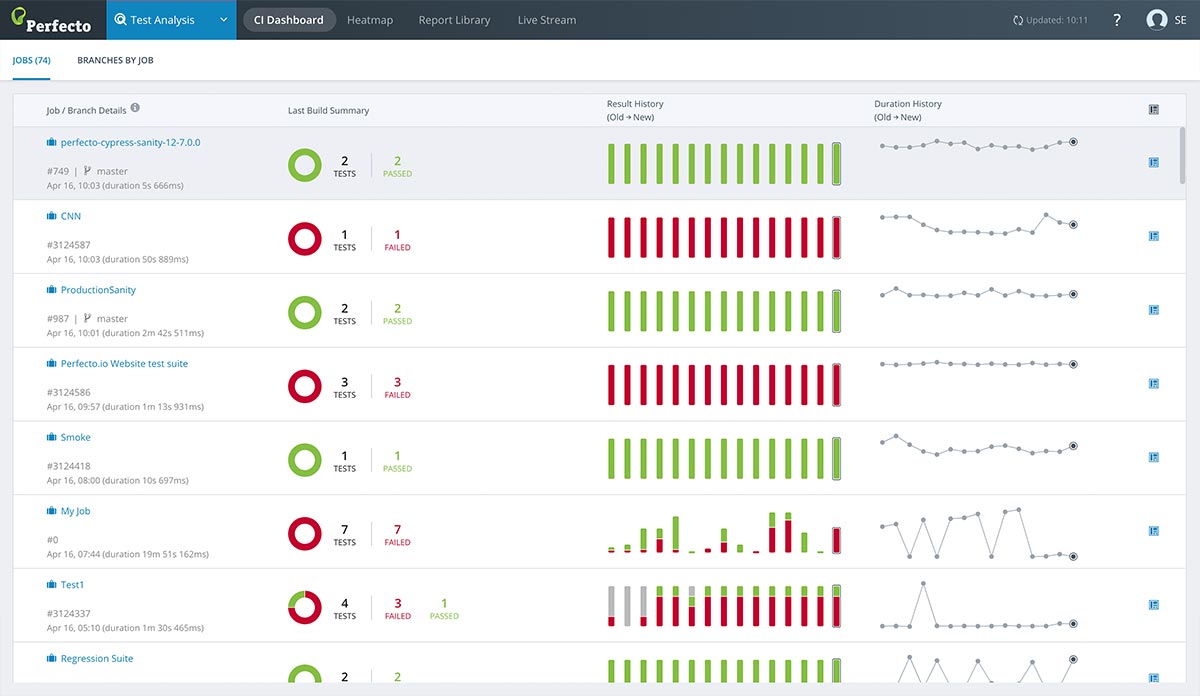1200x696 pixels.
Task: Open the Heatmap menu item
Action: 370,19
